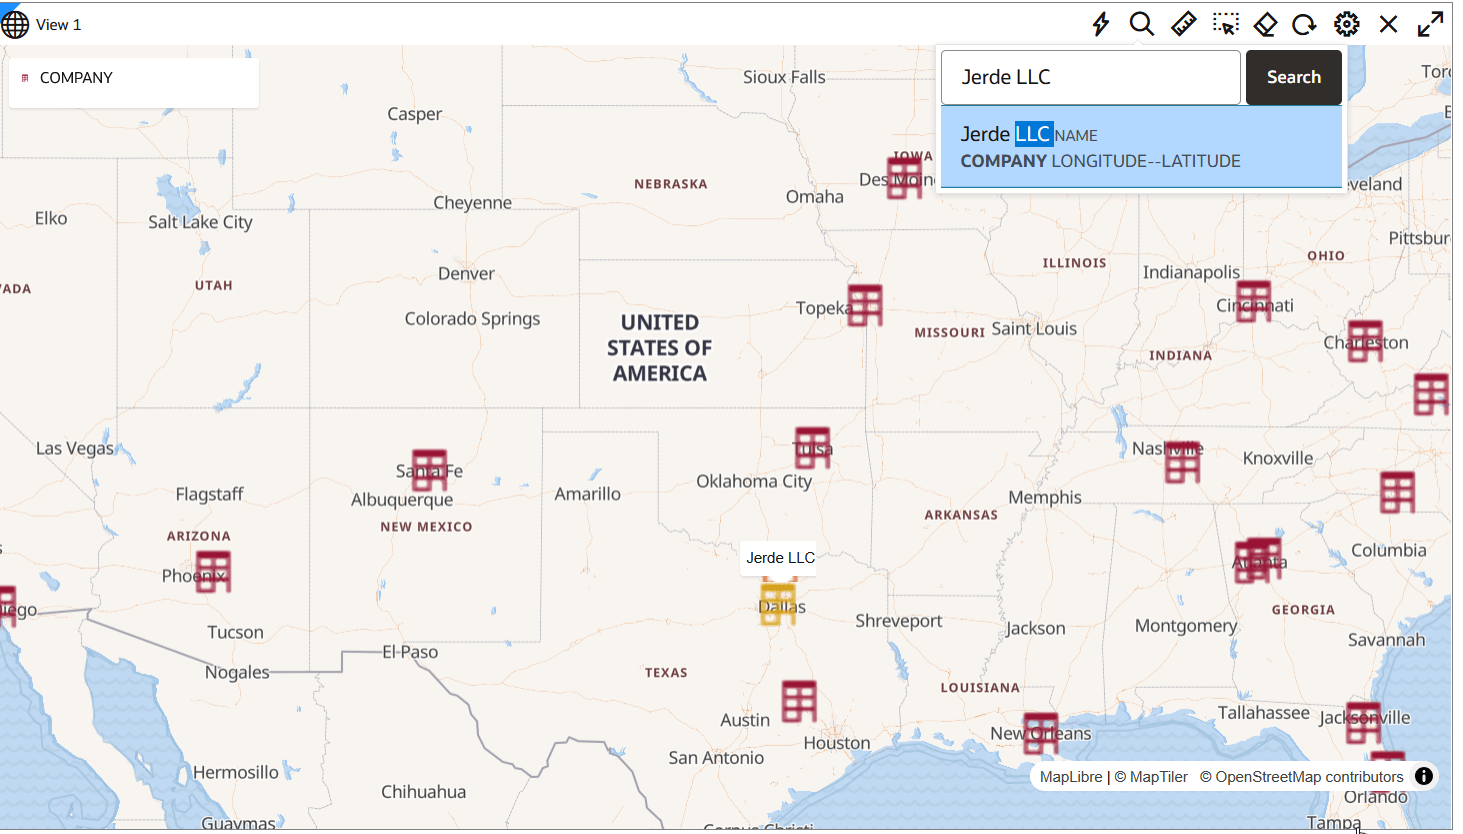Image resolution: width=1463 pixels, height=834 pixels.
Task: Toggle the attribution info icon
Action: (1424, 776)
